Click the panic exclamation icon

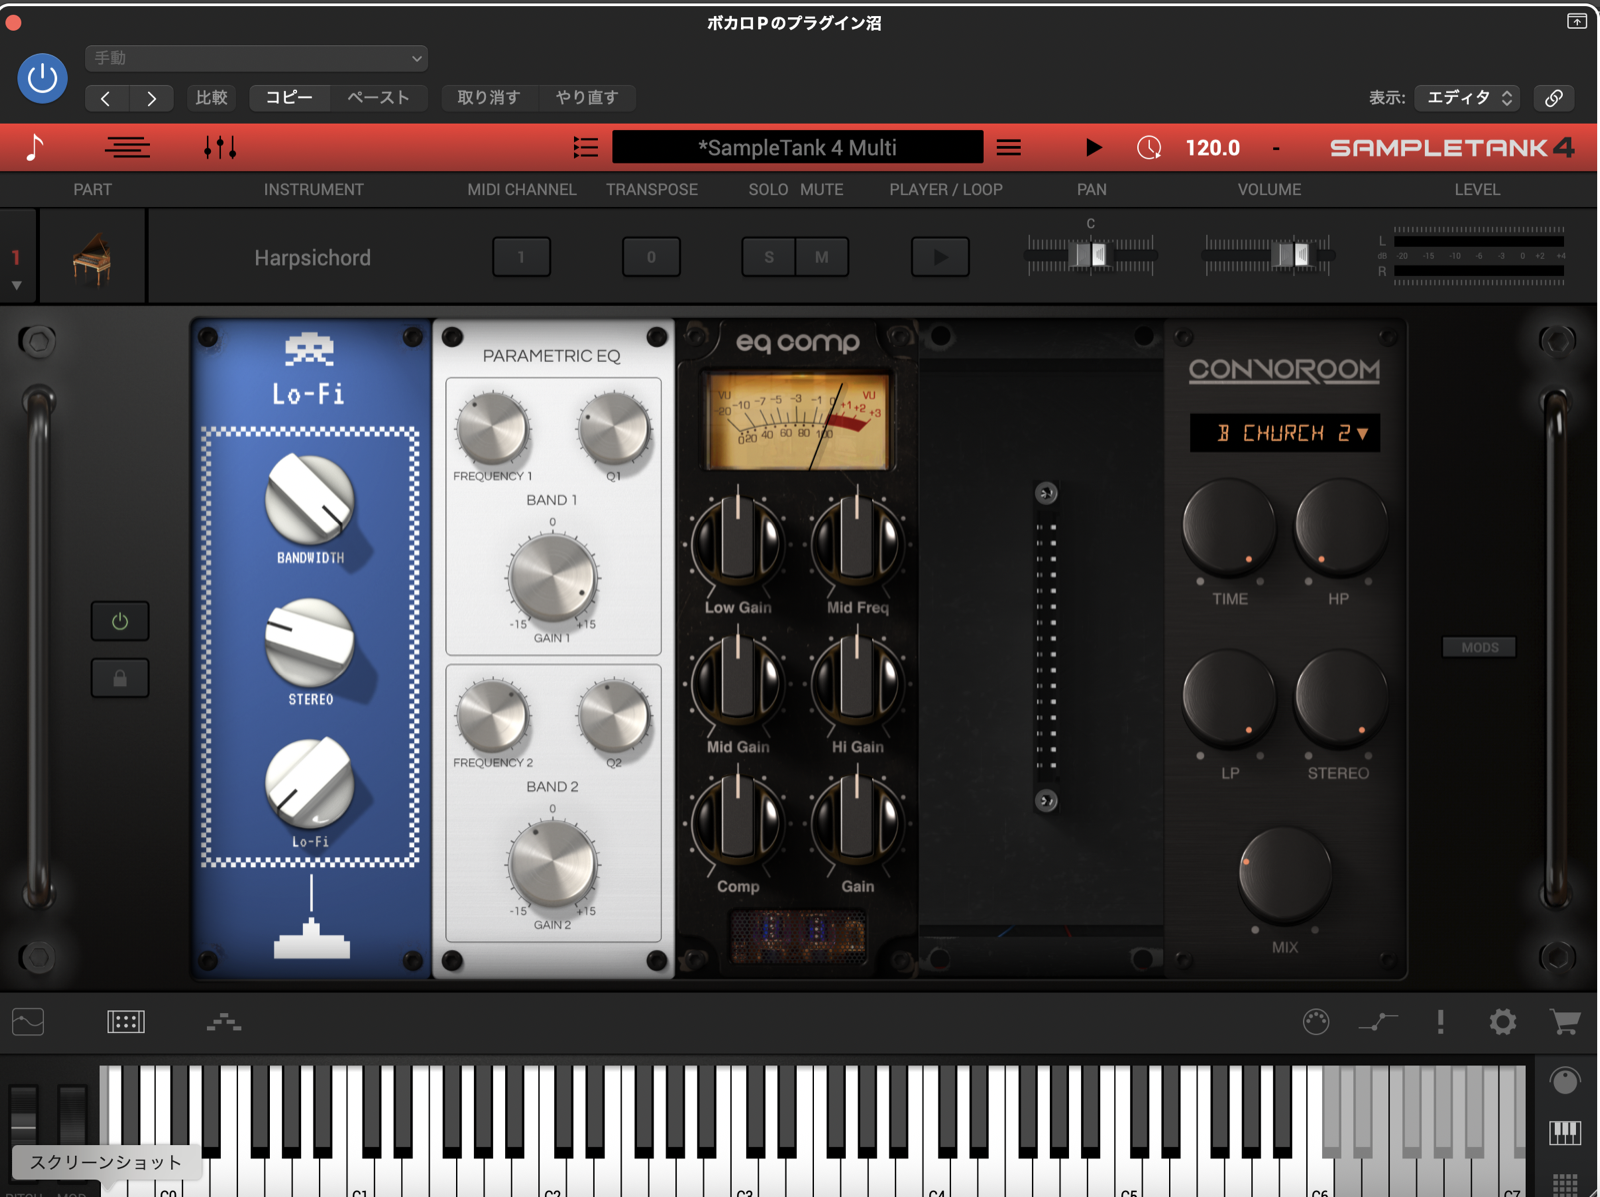tap(1440, 1022)
